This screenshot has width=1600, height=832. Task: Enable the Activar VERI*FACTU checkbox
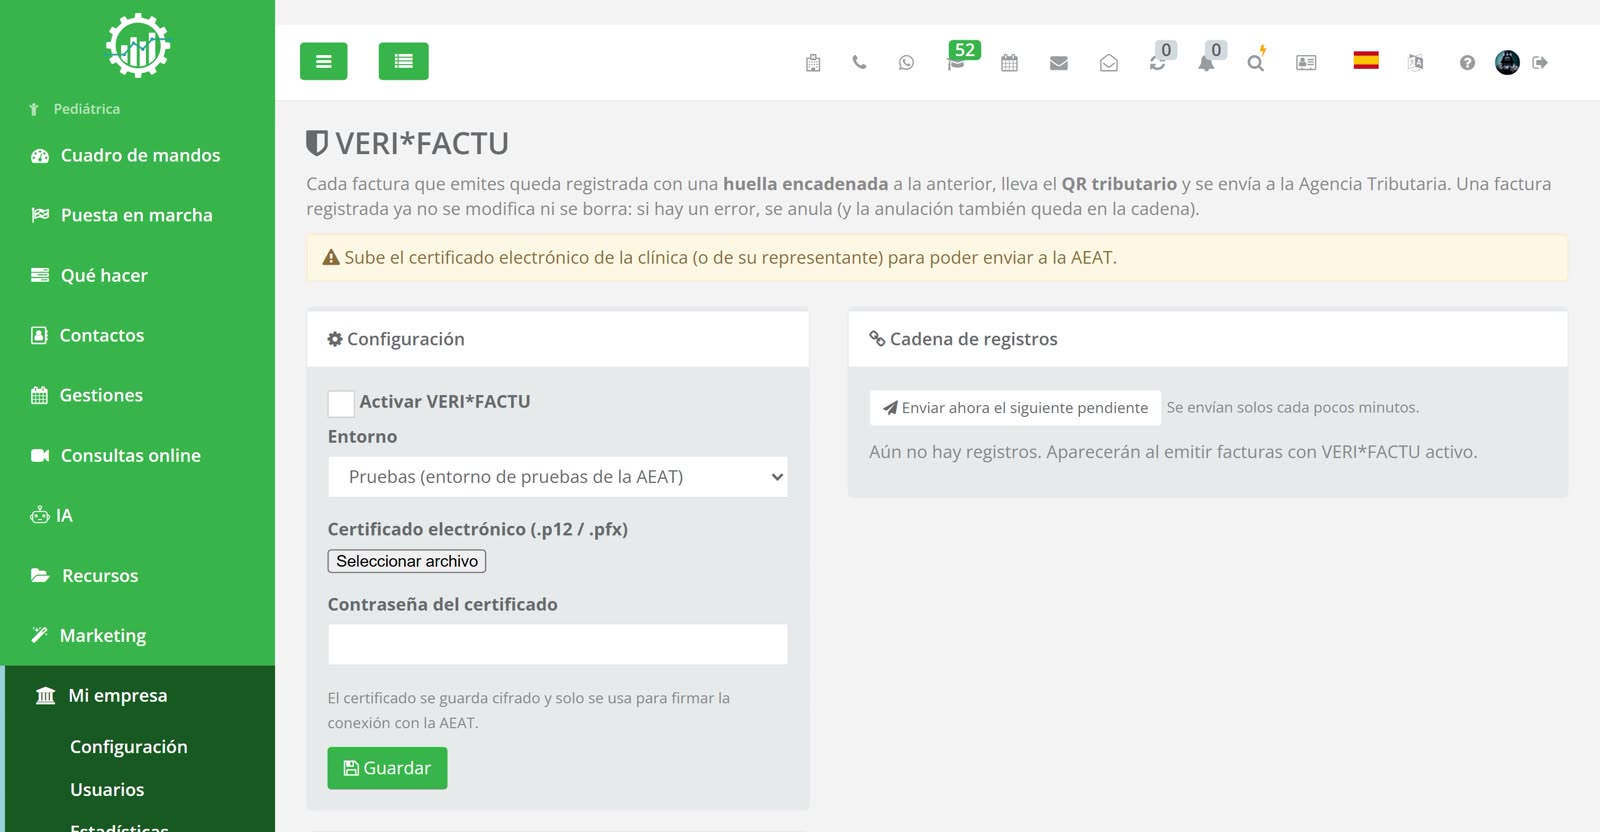pyautogui.click(x=341, y=403)
